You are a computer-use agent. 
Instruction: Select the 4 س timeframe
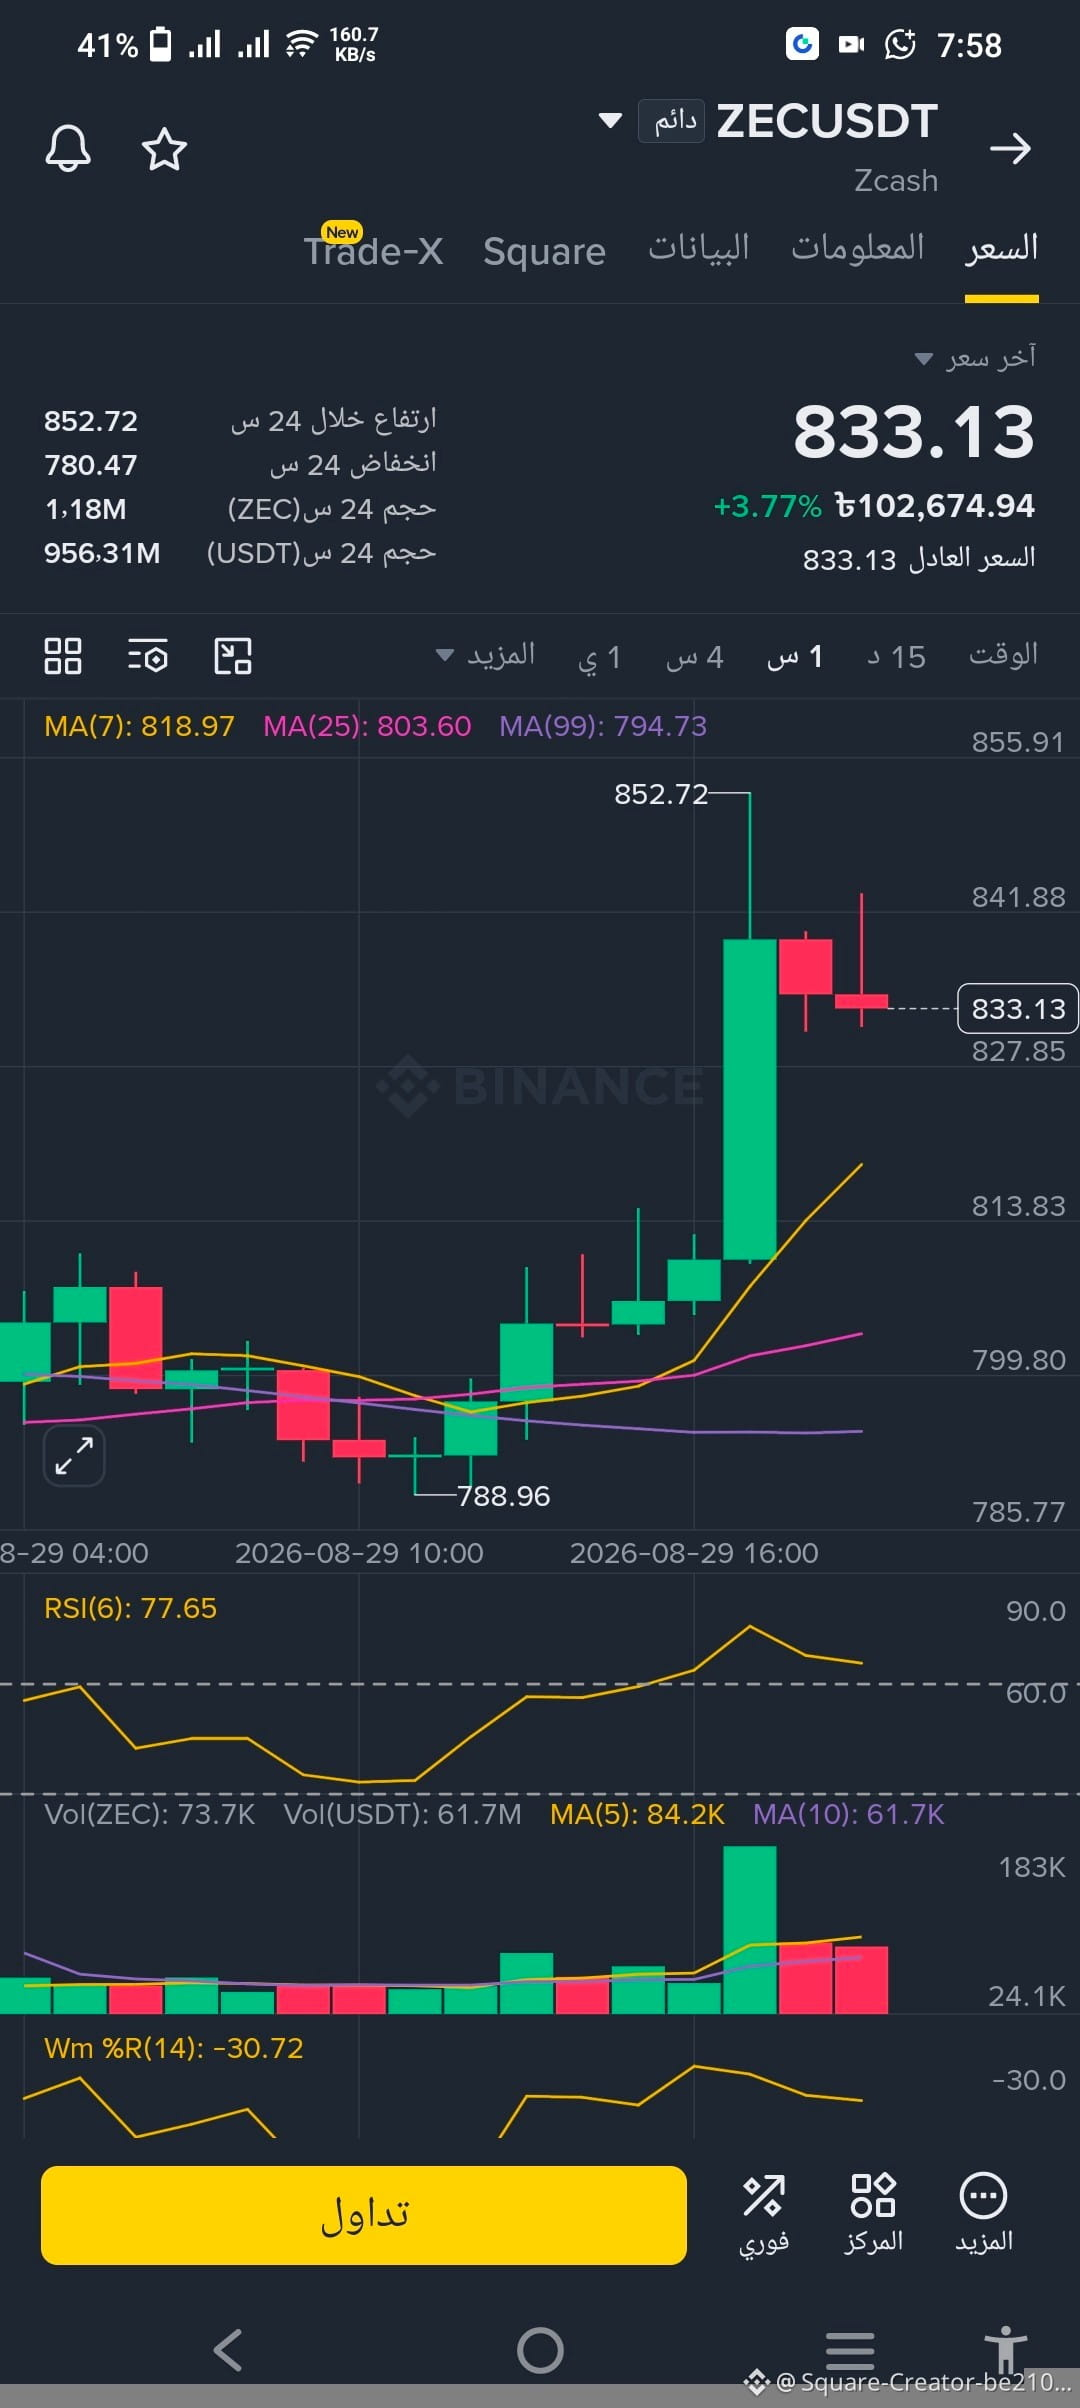(694, 657)
